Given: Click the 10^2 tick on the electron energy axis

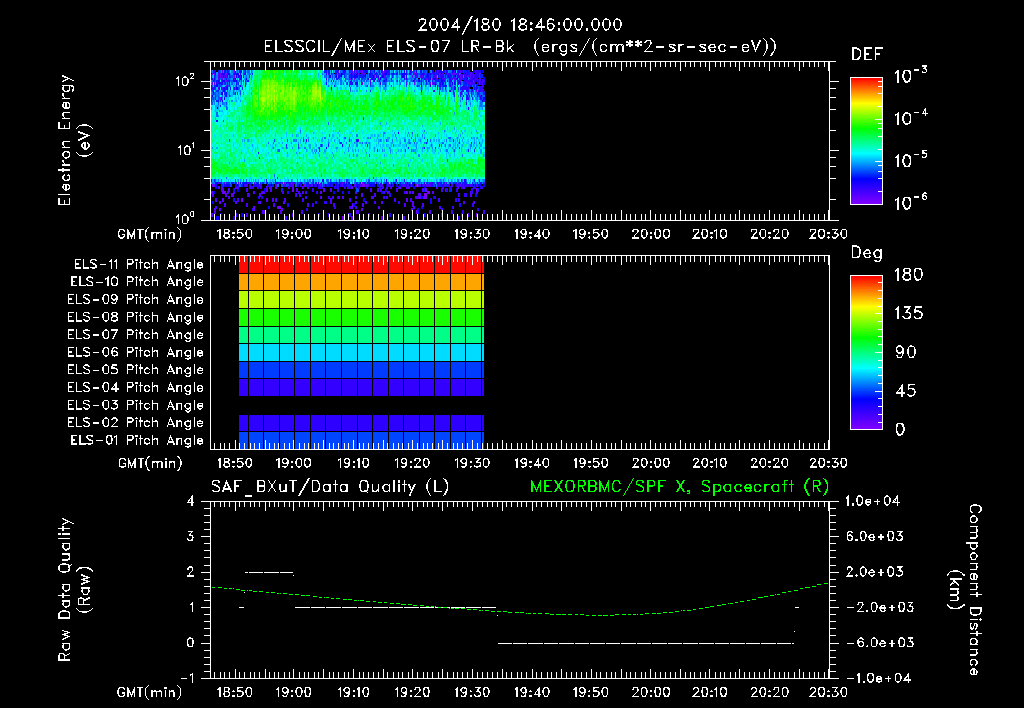Looking at the screenshot, I should click(185, 81).
